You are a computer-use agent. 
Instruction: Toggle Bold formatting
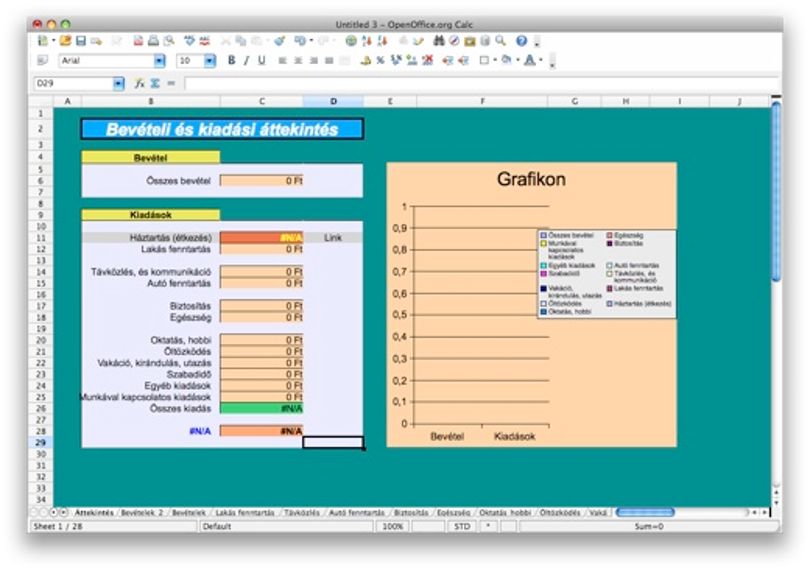(x=231, y=60)
